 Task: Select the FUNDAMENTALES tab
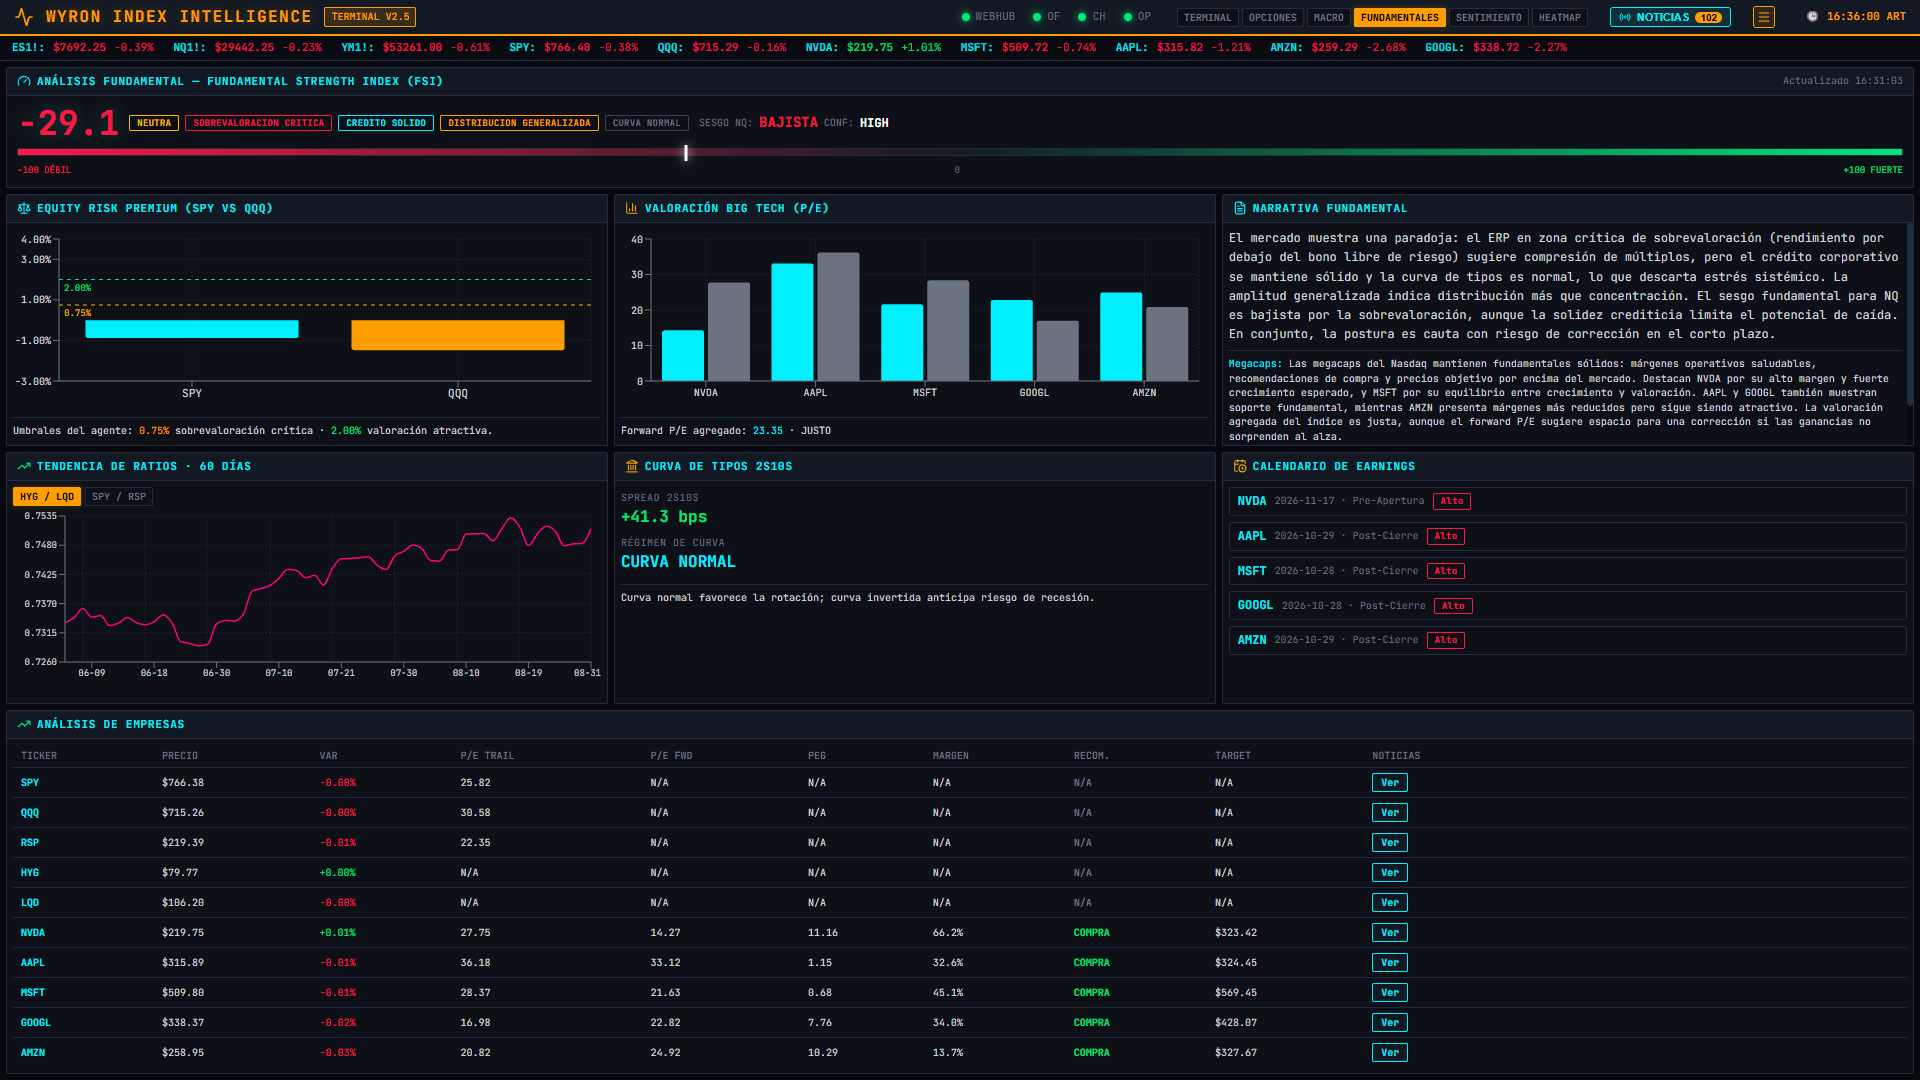pos(1400,18)
